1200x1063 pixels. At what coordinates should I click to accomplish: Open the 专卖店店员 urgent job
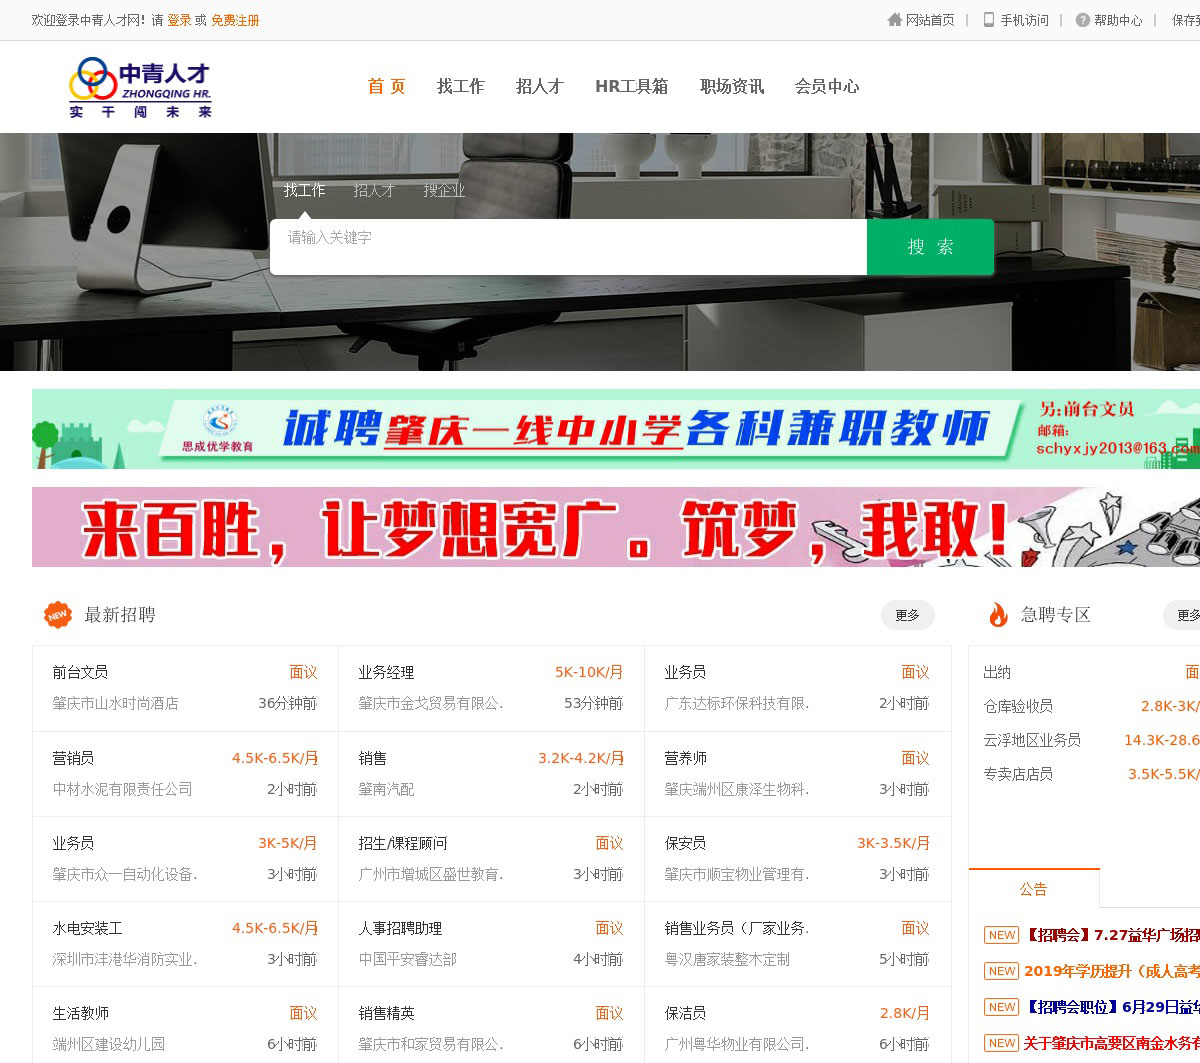pyautogui.click(x=1018, y=774)
